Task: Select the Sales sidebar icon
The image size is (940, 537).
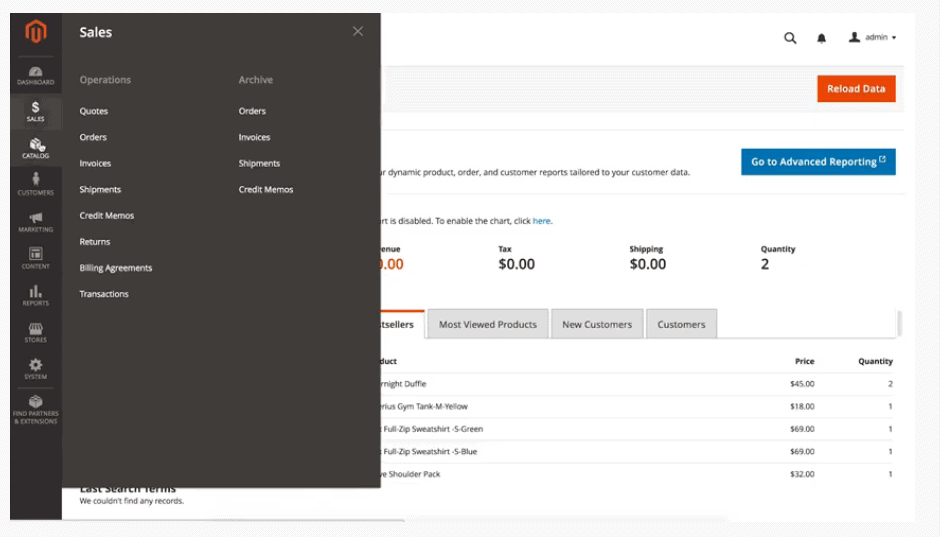Action: pyautogui.click(x=35, y=111)
